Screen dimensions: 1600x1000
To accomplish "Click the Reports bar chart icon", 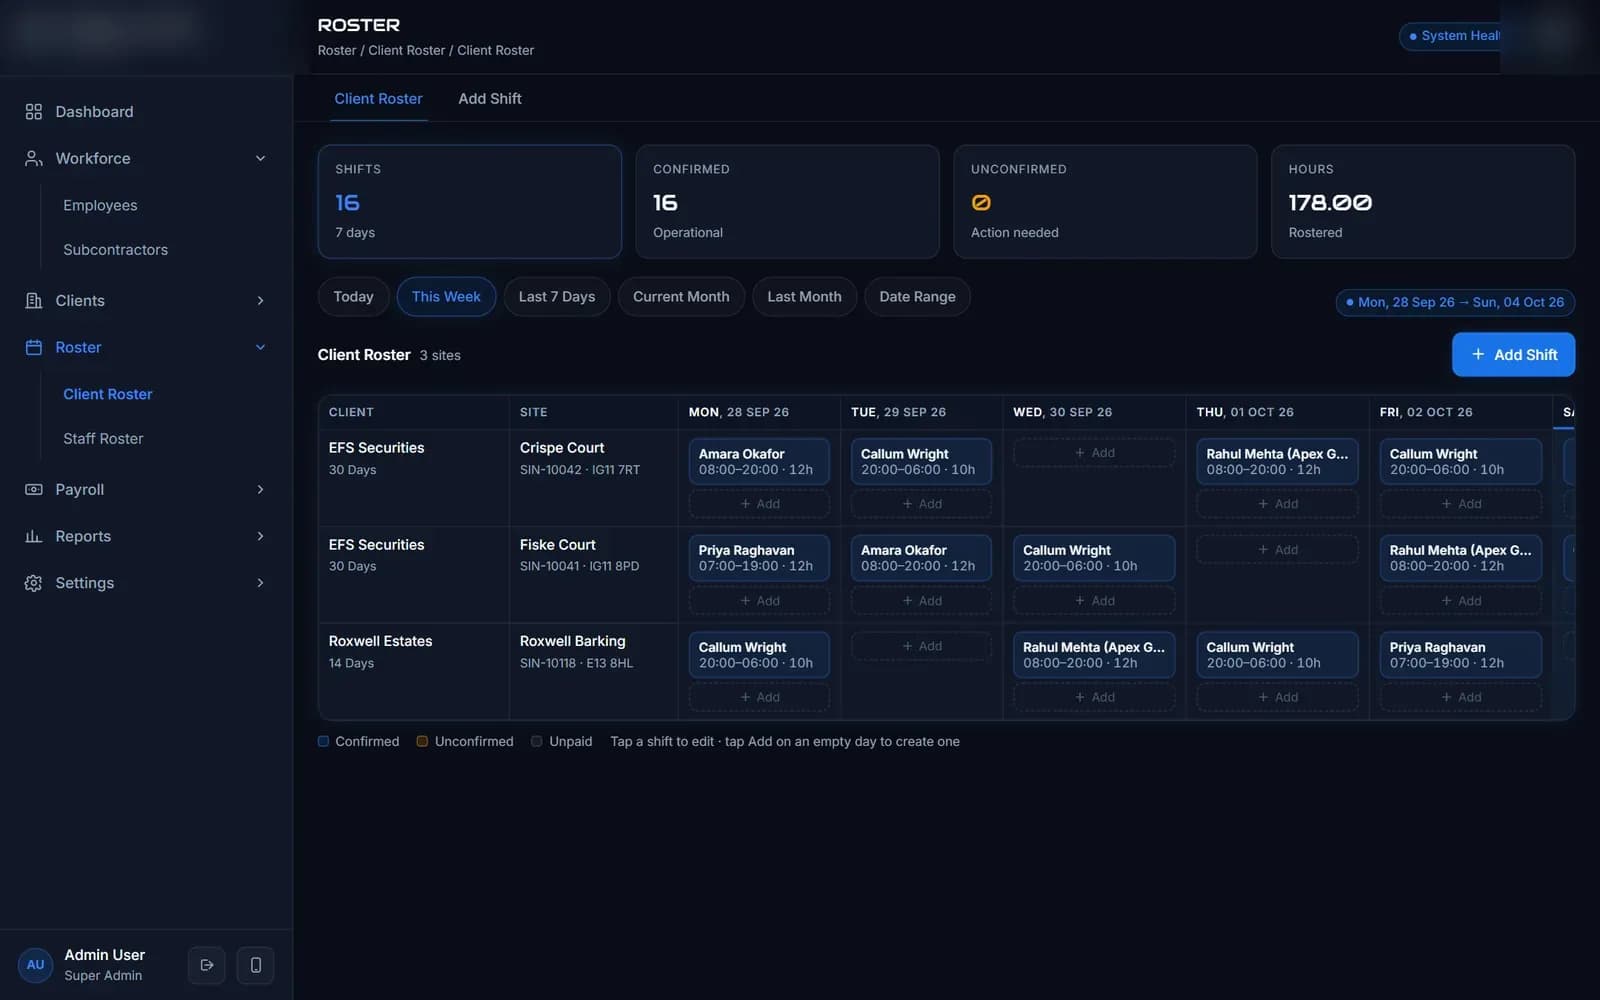I will [x=34, y=537].
